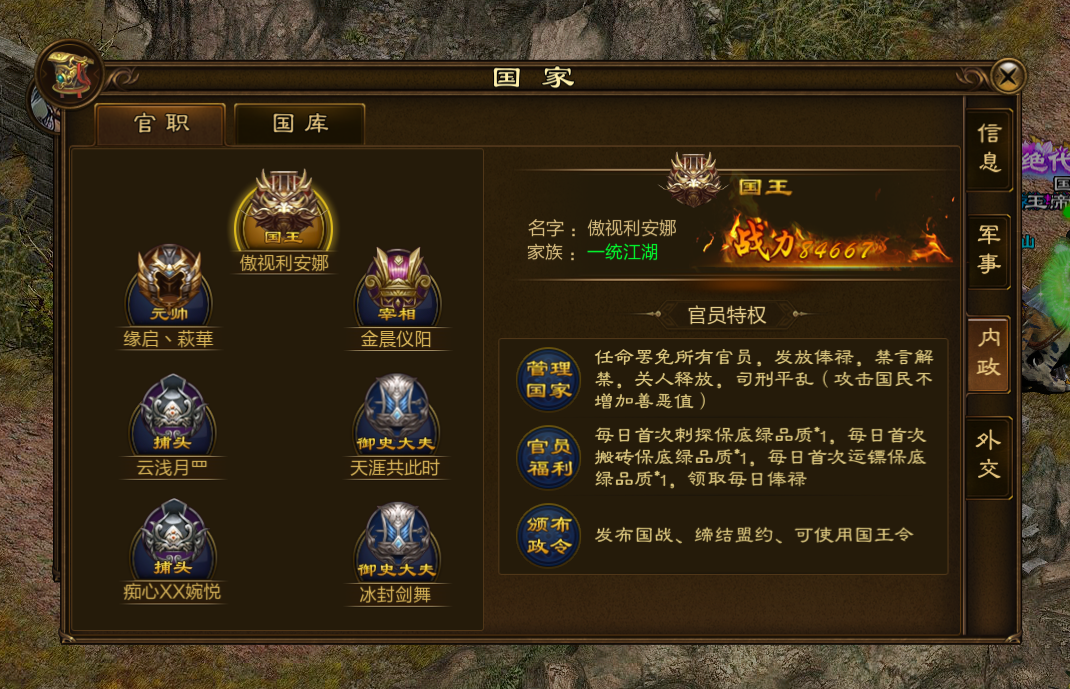Click 捕头 icon above 云浅月
Viewport: 1070px width, 689px height.
tap(173, 415)
